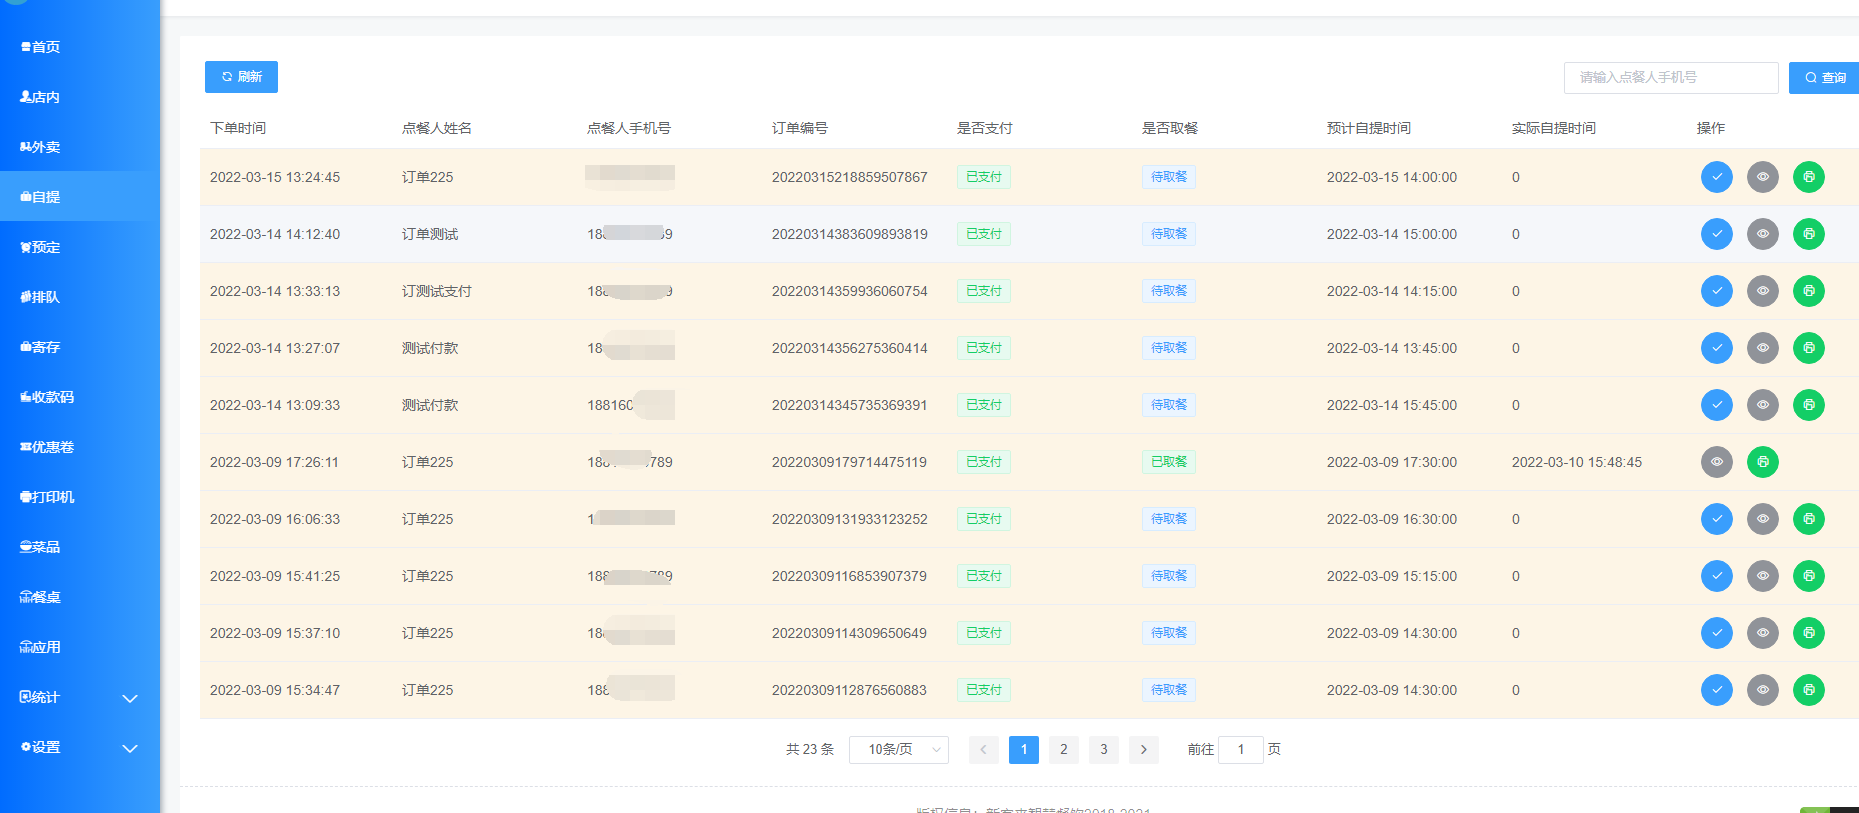Select page 1 in pagination
Viewport: 1859px width, 813px height.
(x=1023, y=749)
